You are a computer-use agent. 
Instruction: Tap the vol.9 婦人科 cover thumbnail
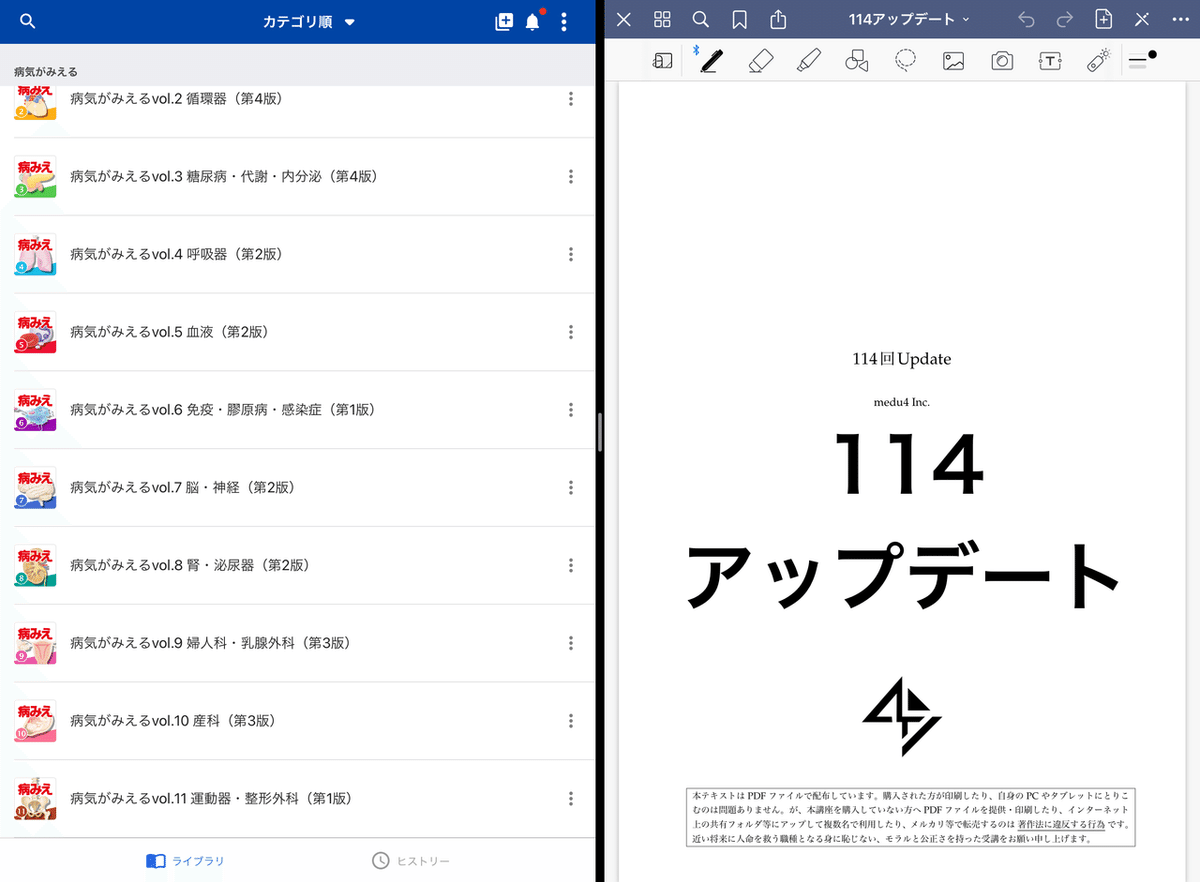coord(35,643)
